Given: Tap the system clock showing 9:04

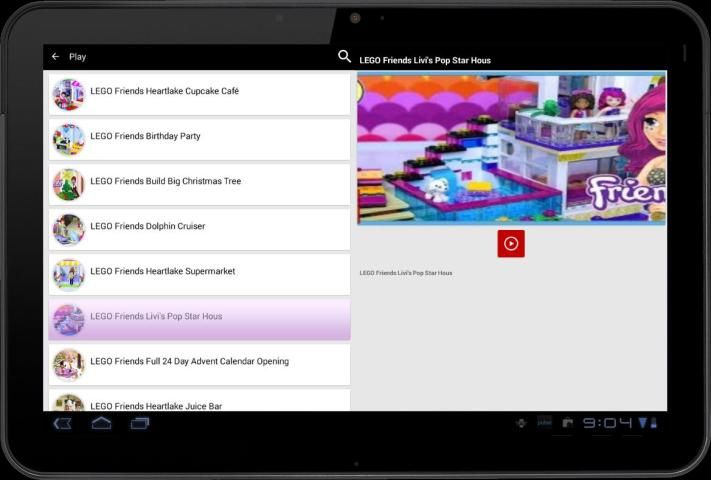Looking at the screenshot, I should pos(608,423).
